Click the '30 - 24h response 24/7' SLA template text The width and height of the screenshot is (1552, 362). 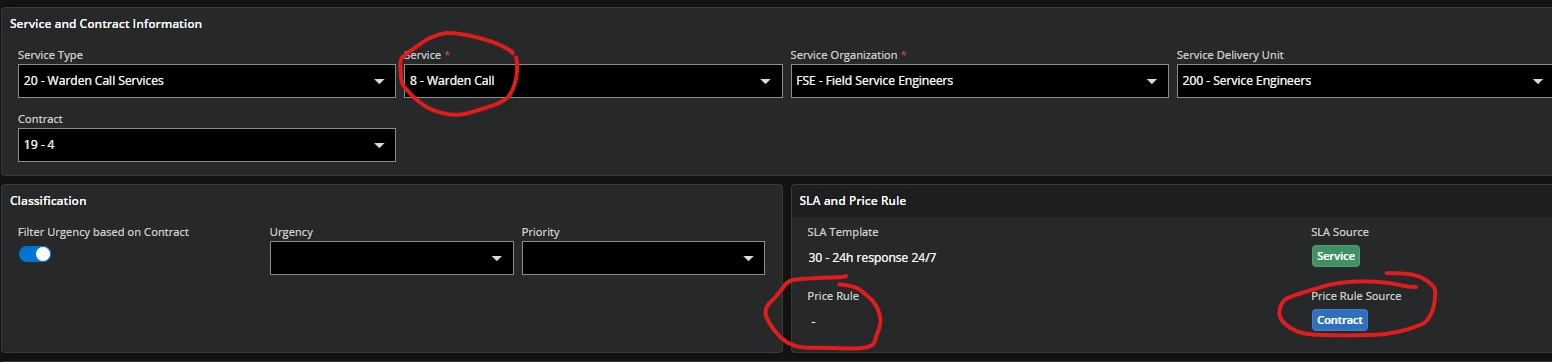click(872, 258)
